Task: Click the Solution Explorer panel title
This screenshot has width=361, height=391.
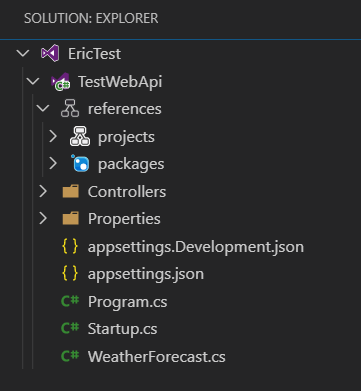Action: coord(91,18)
